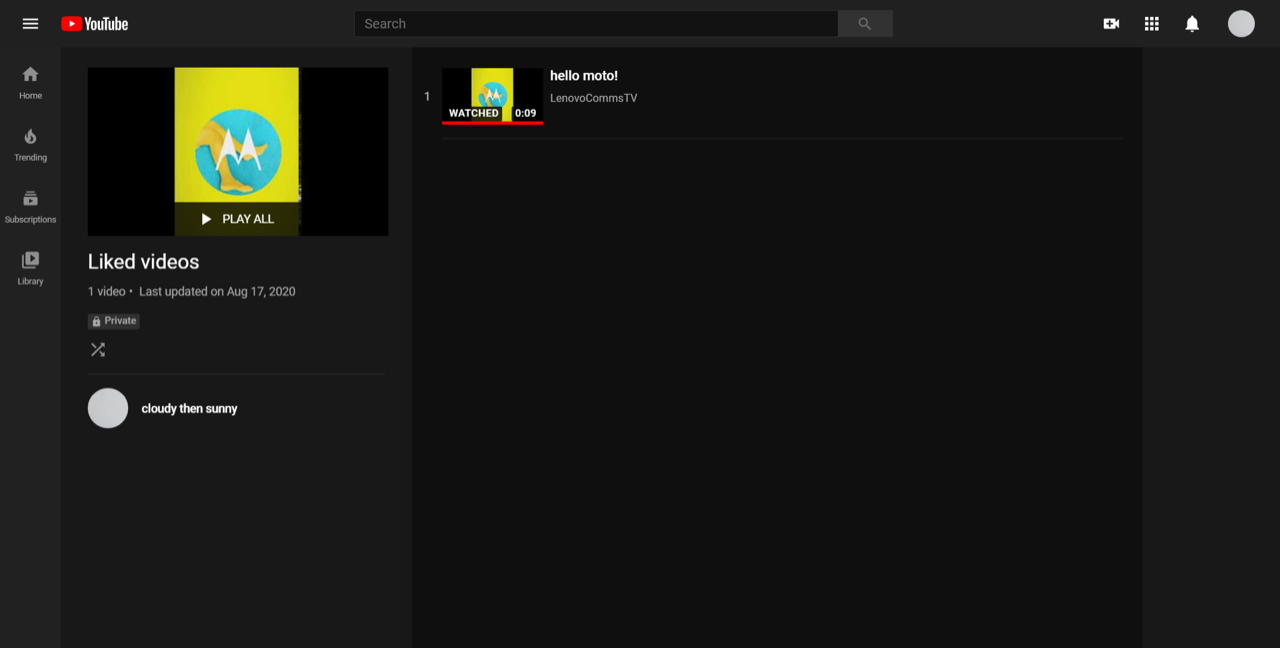Open Library in the sidebar
Screen dimensions: 1280x648
coord(30,269)
